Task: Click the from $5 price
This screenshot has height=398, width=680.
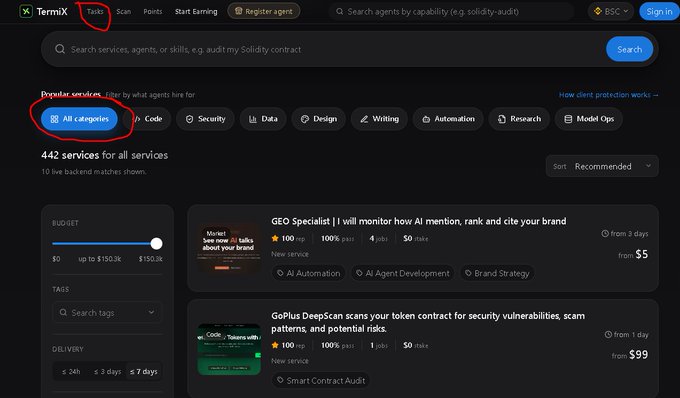Action: [x=633, y=254]
